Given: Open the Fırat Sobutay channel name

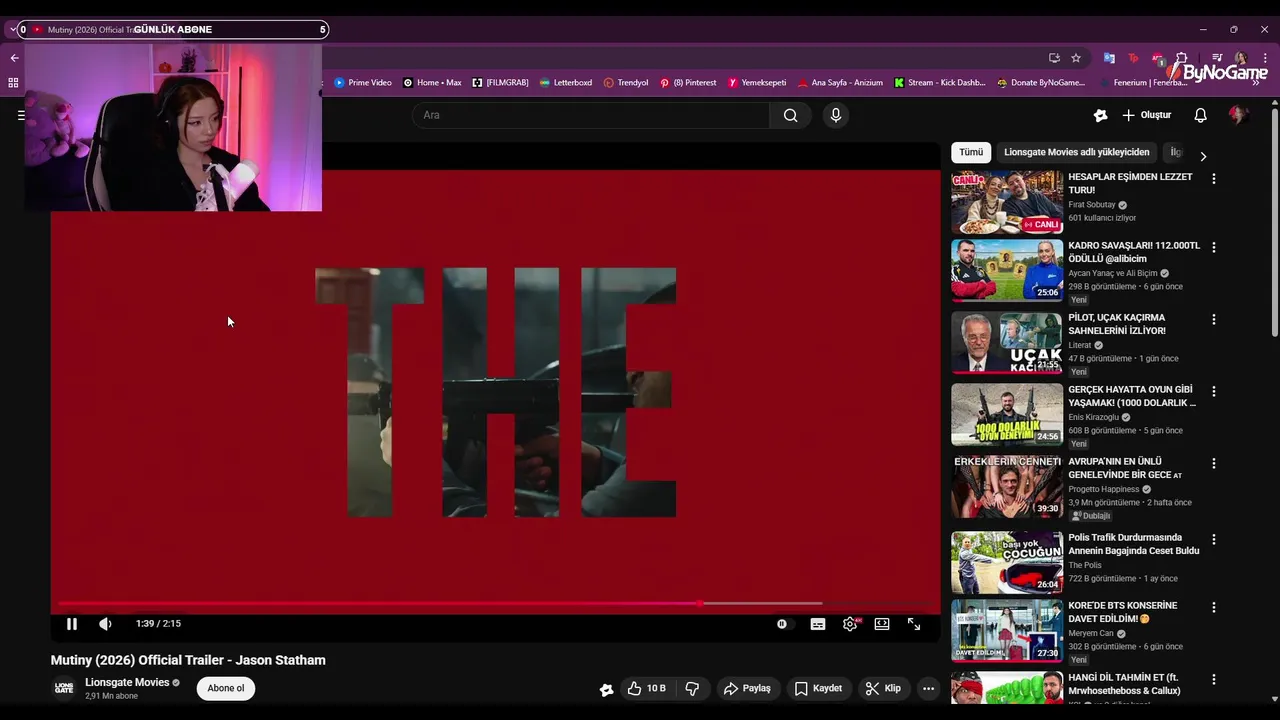Looking at the screenshot, I should (1091, 205).
